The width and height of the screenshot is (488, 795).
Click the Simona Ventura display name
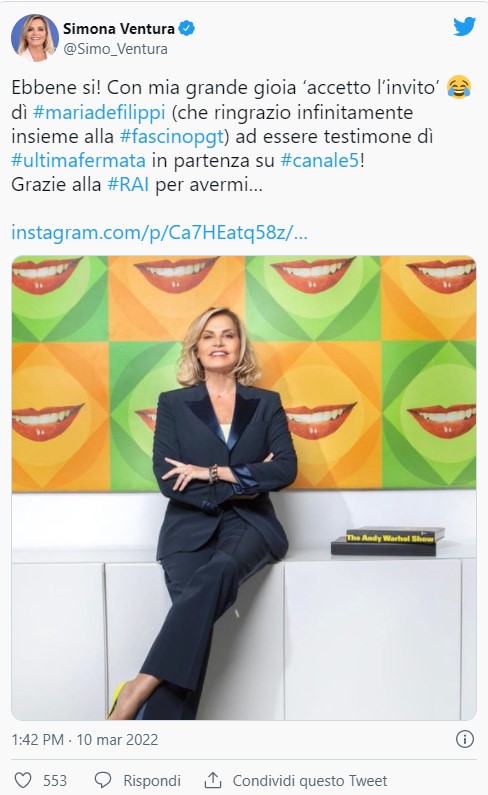point(119,28)
